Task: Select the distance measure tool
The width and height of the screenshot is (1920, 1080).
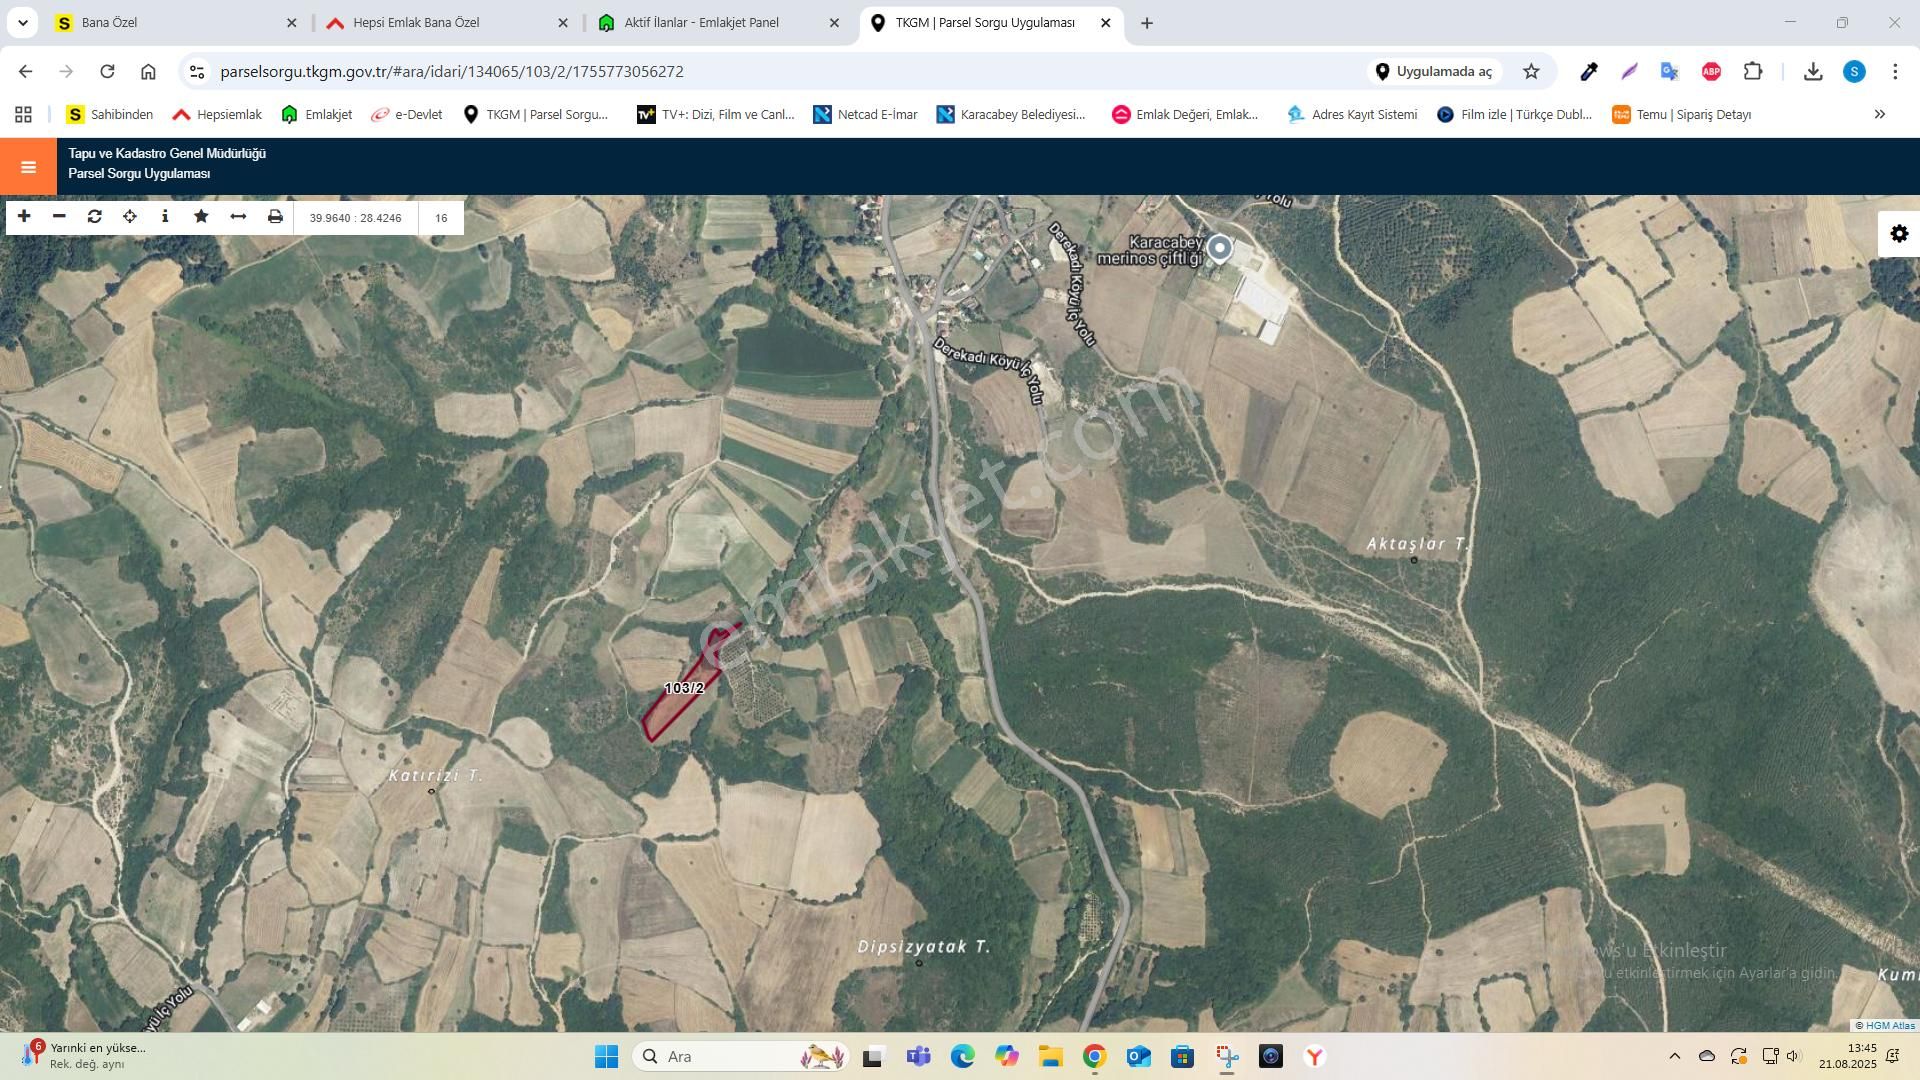Action: [238, 217]
